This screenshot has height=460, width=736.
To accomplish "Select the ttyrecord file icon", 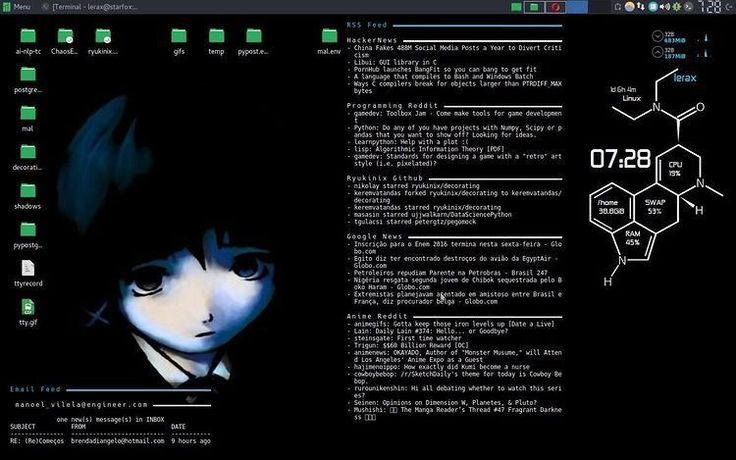I will point(28,273).
